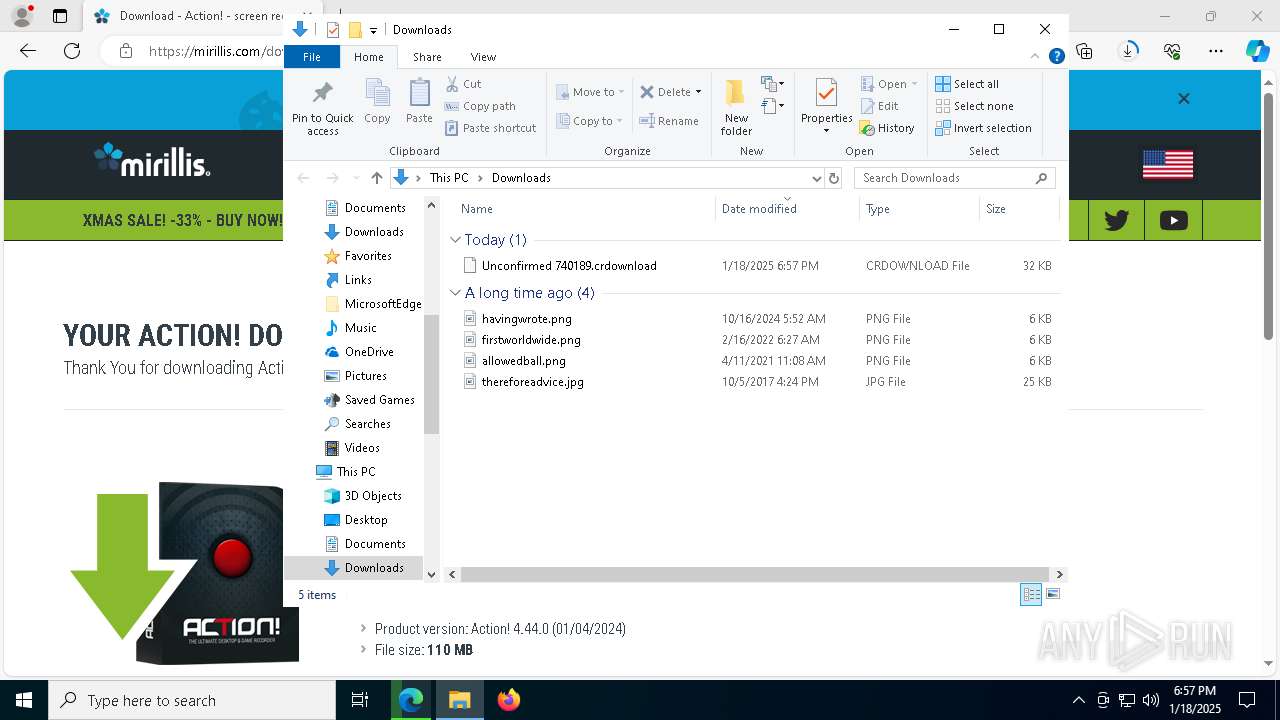Click the horizontal scrollbar in file list
This screenshot has width=1280, height=720.
point(753,574)
